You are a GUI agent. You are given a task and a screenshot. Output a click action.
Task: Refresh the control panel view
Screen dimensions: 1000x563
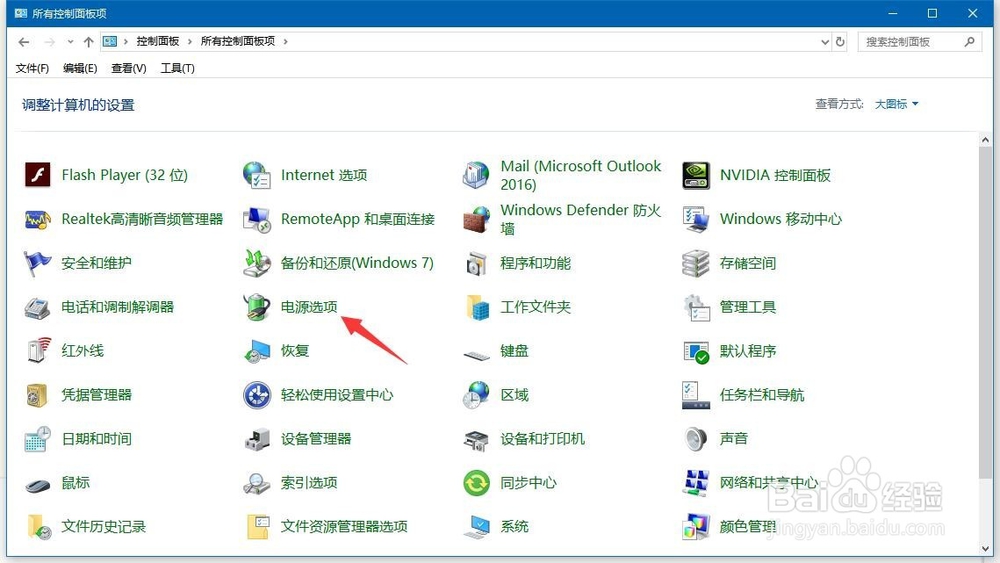840,41
